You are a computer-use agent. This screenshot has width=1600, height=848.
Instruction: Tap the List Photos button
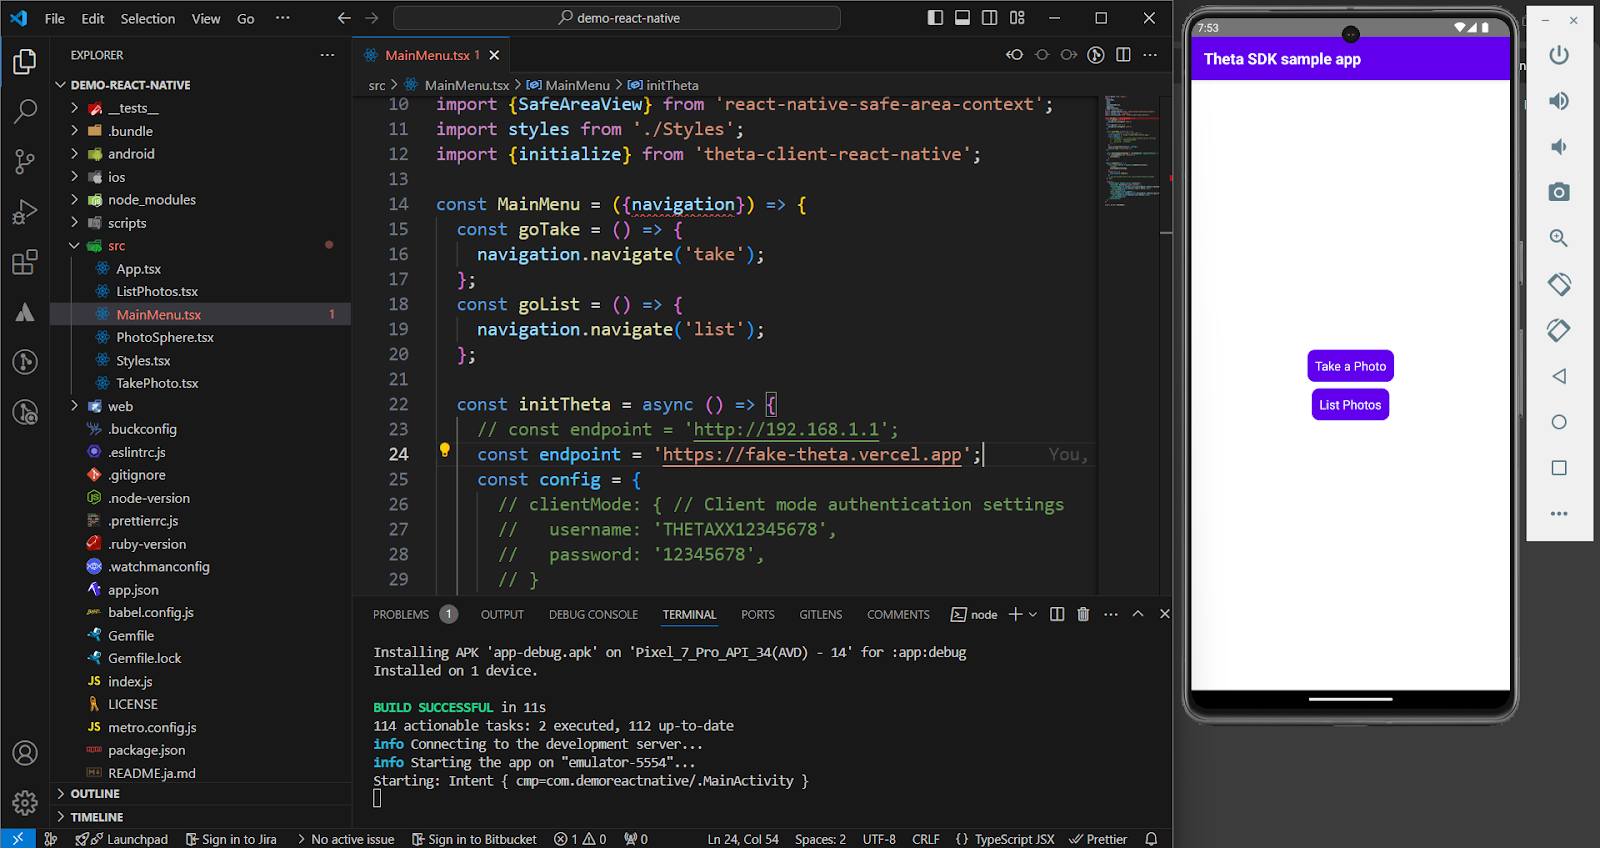pos(1349,405)
